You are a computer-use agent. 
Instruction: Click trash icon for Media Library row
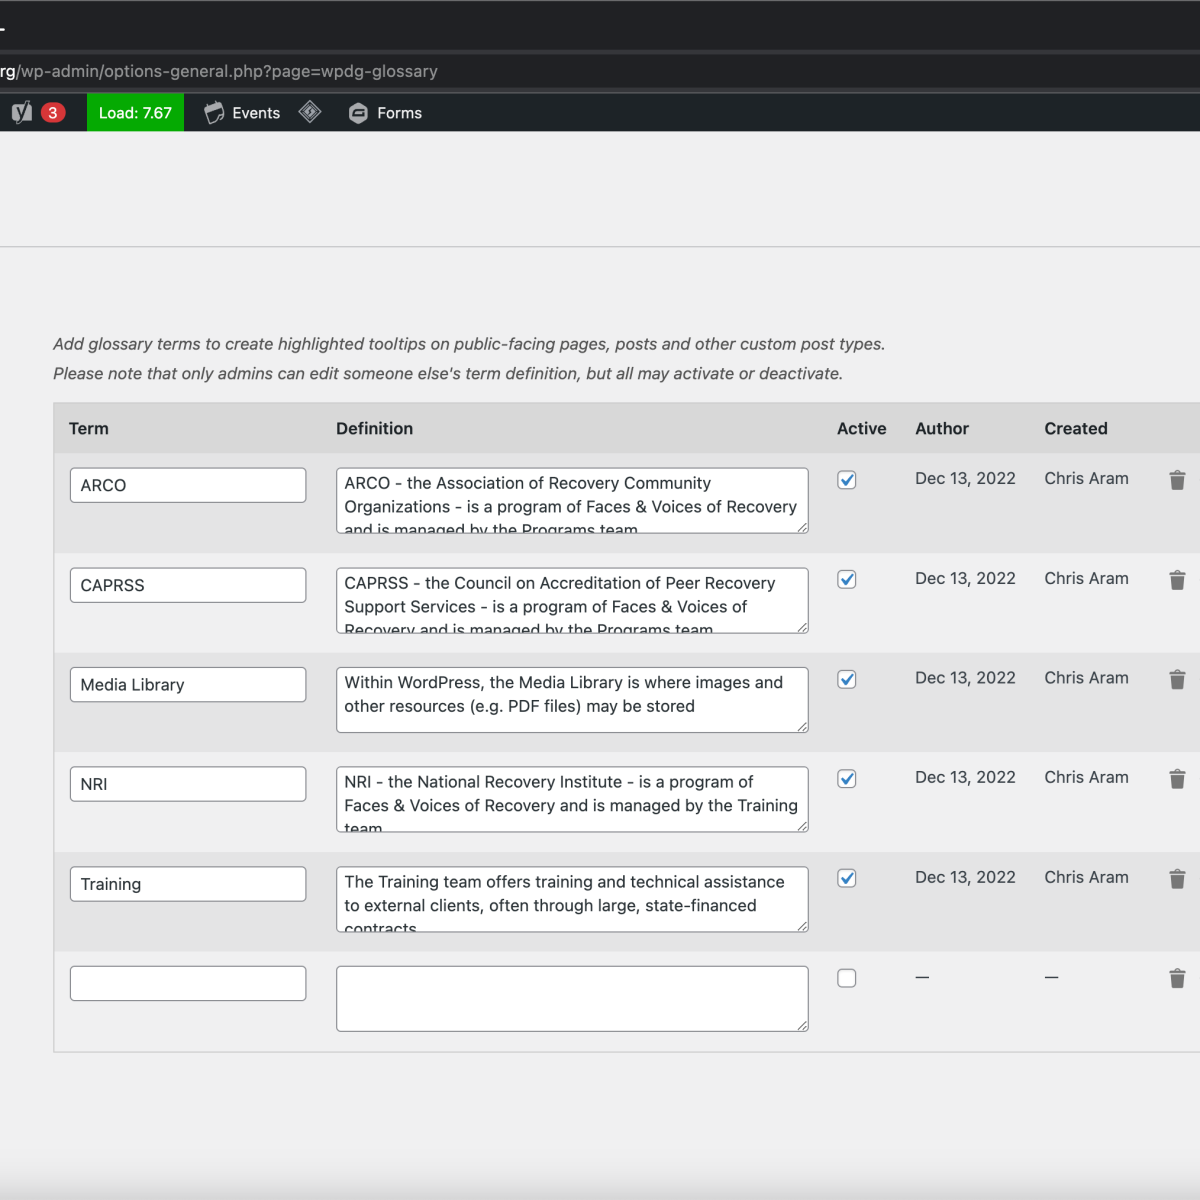(x=1177, y=680)
